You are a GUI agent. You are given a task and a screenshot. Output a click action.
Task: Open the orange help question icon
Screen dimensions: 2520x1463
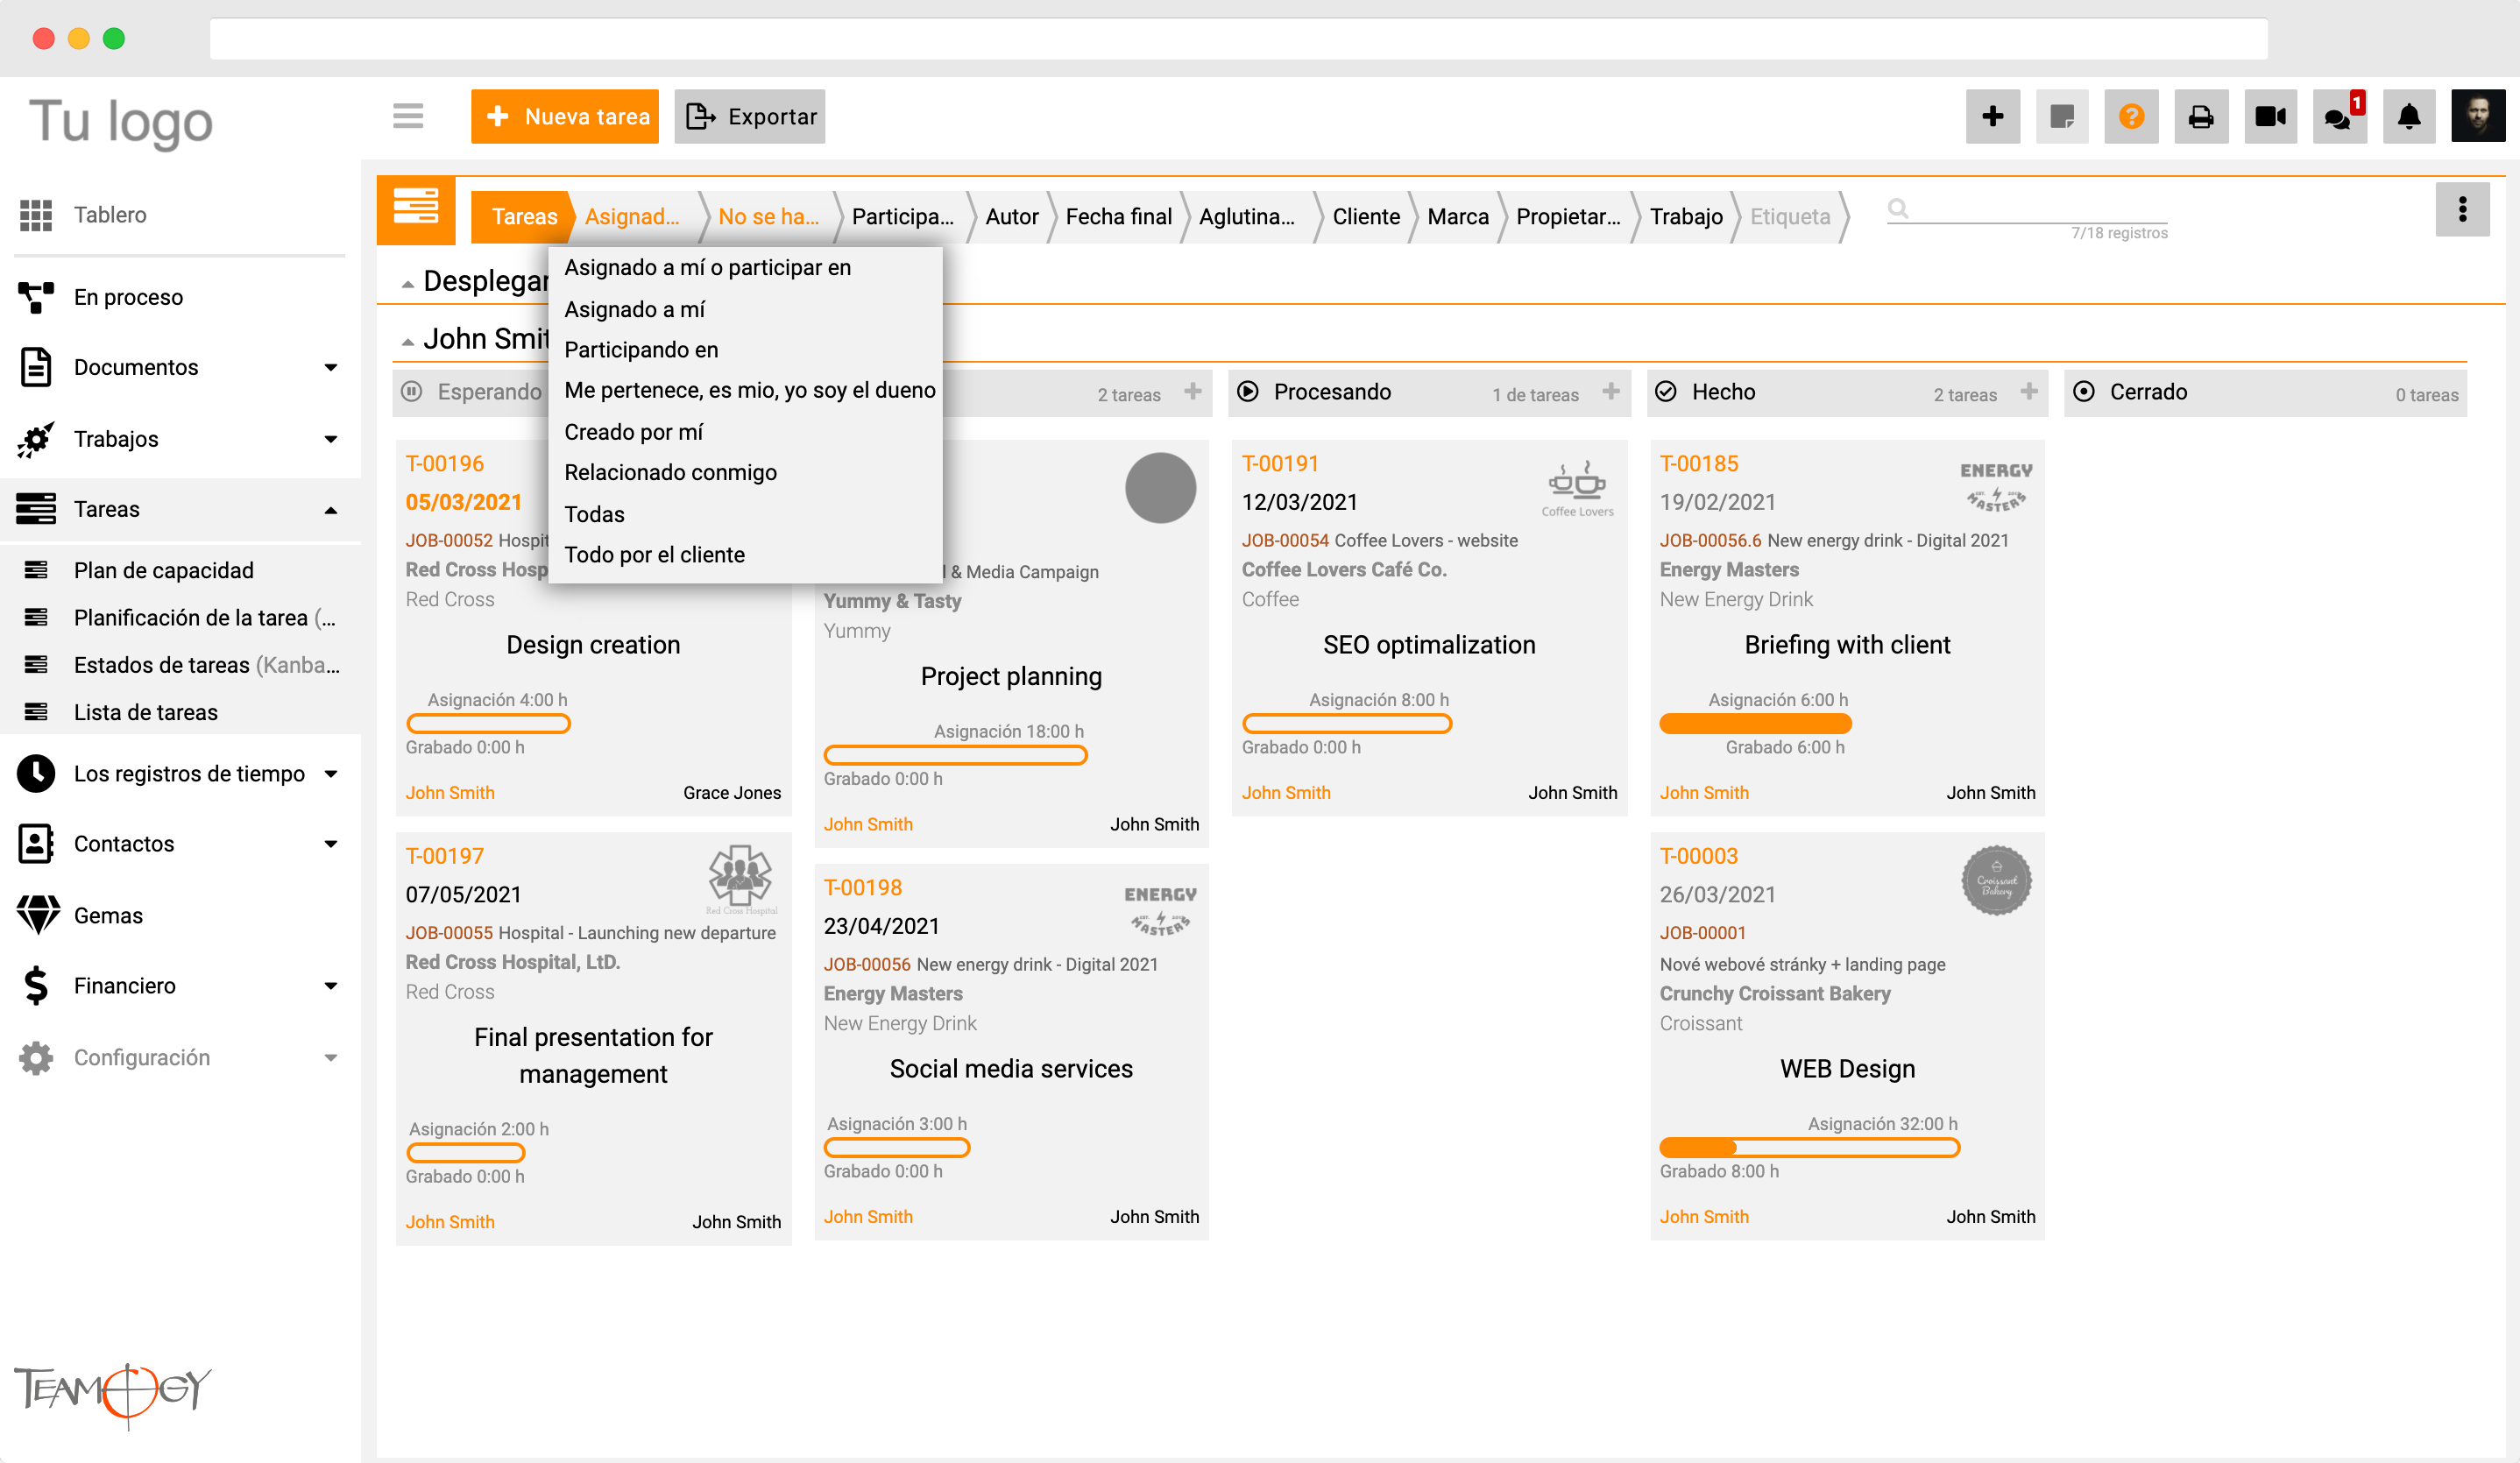(2131, 117)
